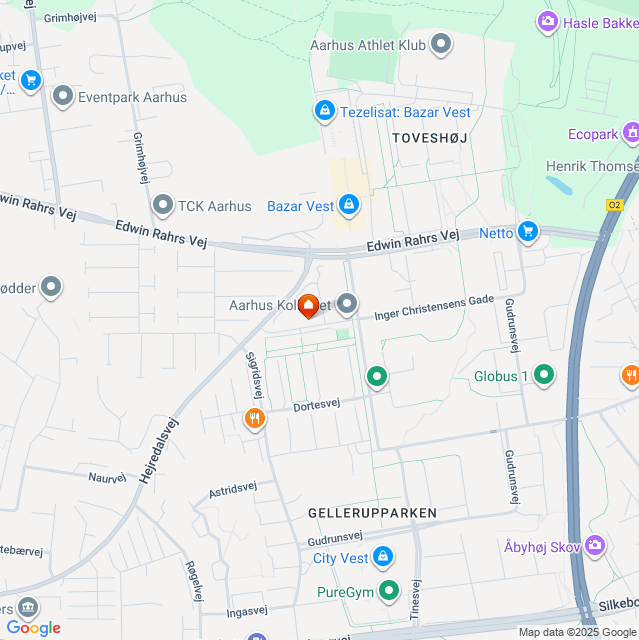639x640 pixels.
Task: Select the O2 road shield
Action: 615,205
